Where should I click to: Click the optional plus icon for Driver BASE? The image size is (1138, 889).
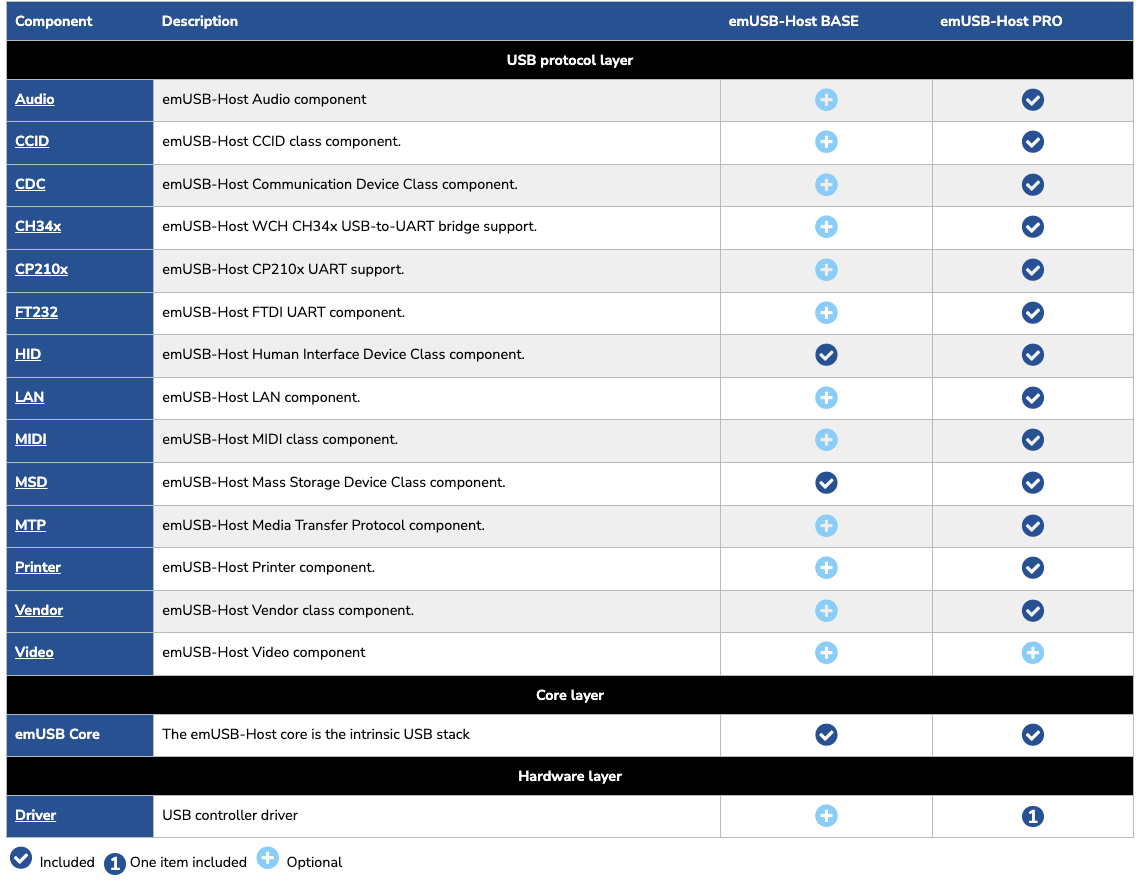pyautogui.click(x=826, y=816)
